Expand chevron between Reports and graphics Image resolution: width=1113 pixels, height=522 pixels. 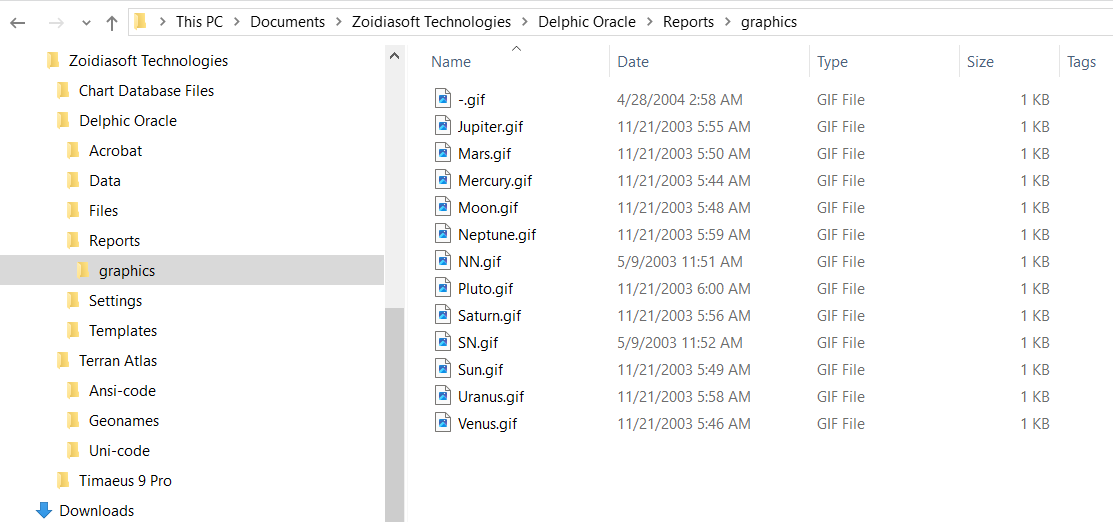728,22
